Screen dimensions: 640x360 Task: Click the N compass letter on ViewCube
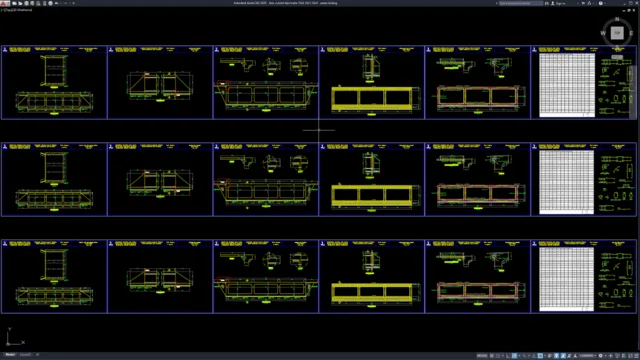click(617, 19)
